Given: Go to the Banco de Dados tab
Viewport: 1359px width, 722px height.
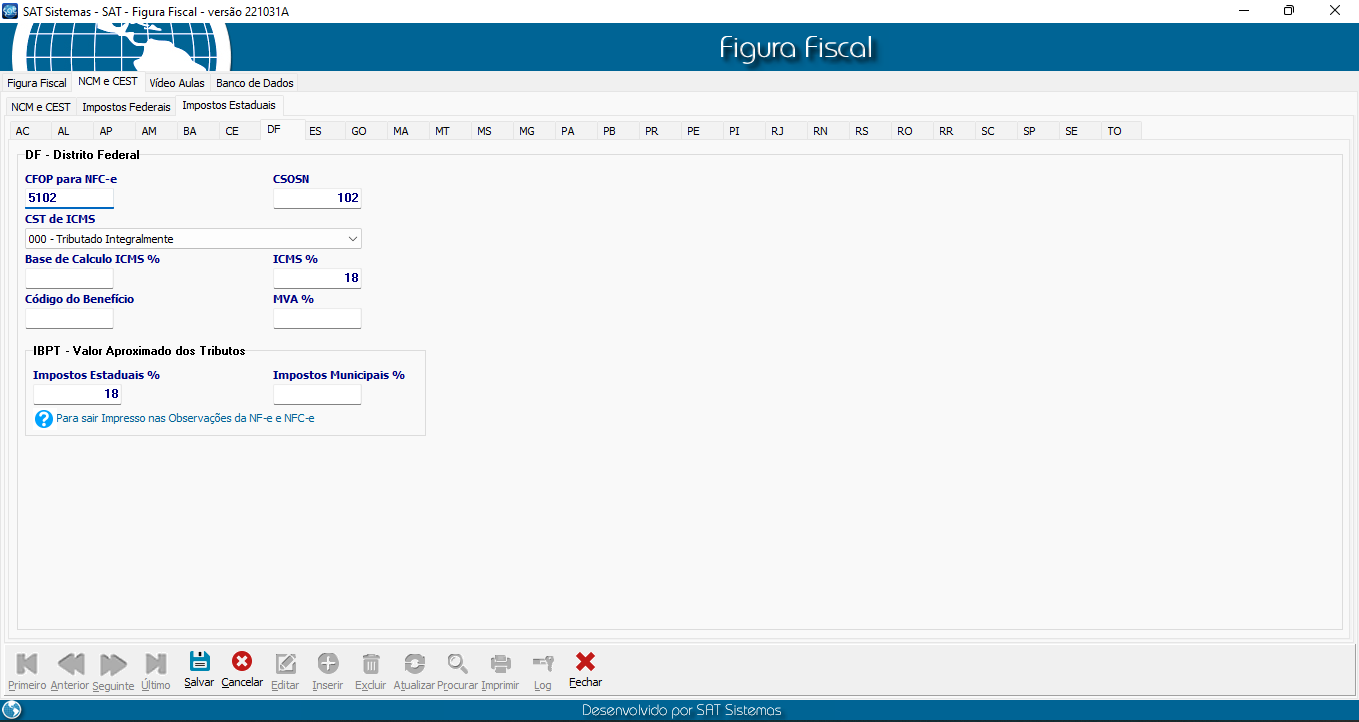Looking at the screenshot, I should point(254,83).
